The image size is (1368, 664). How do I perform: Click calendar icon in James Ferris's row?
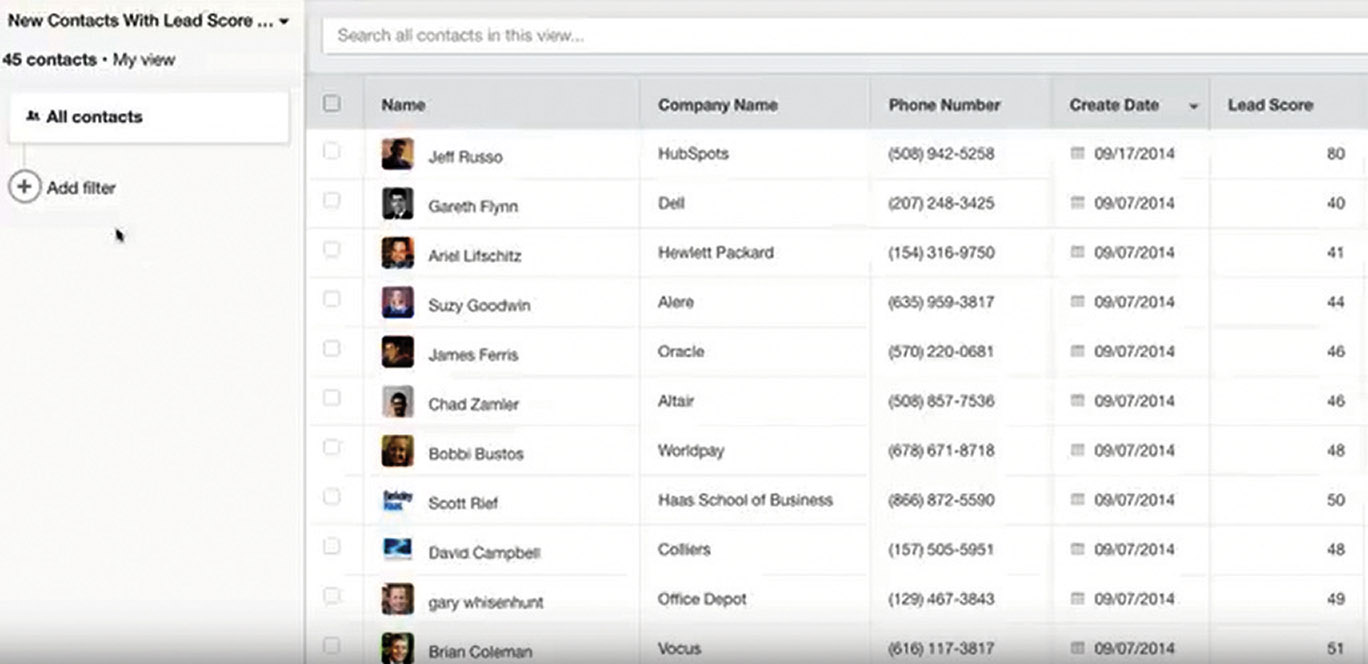click(1077, 351)
